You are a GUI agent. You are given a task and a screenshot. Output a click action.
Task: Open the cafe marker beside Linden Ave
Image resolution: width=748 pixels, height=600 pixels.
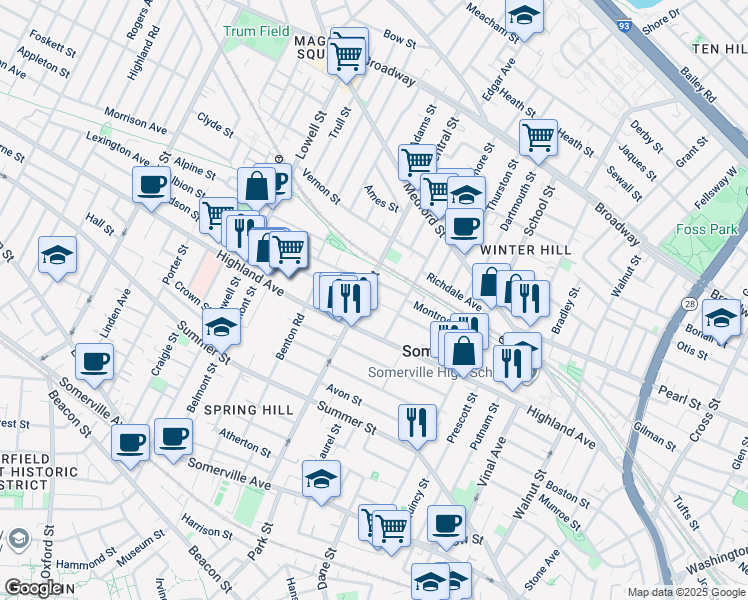pos(94,361)
